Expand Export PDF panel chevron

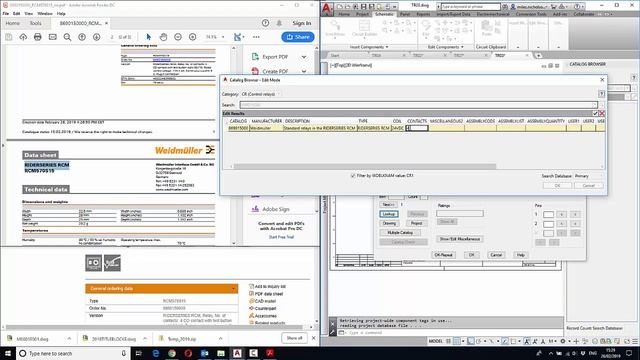pos(304,57)
